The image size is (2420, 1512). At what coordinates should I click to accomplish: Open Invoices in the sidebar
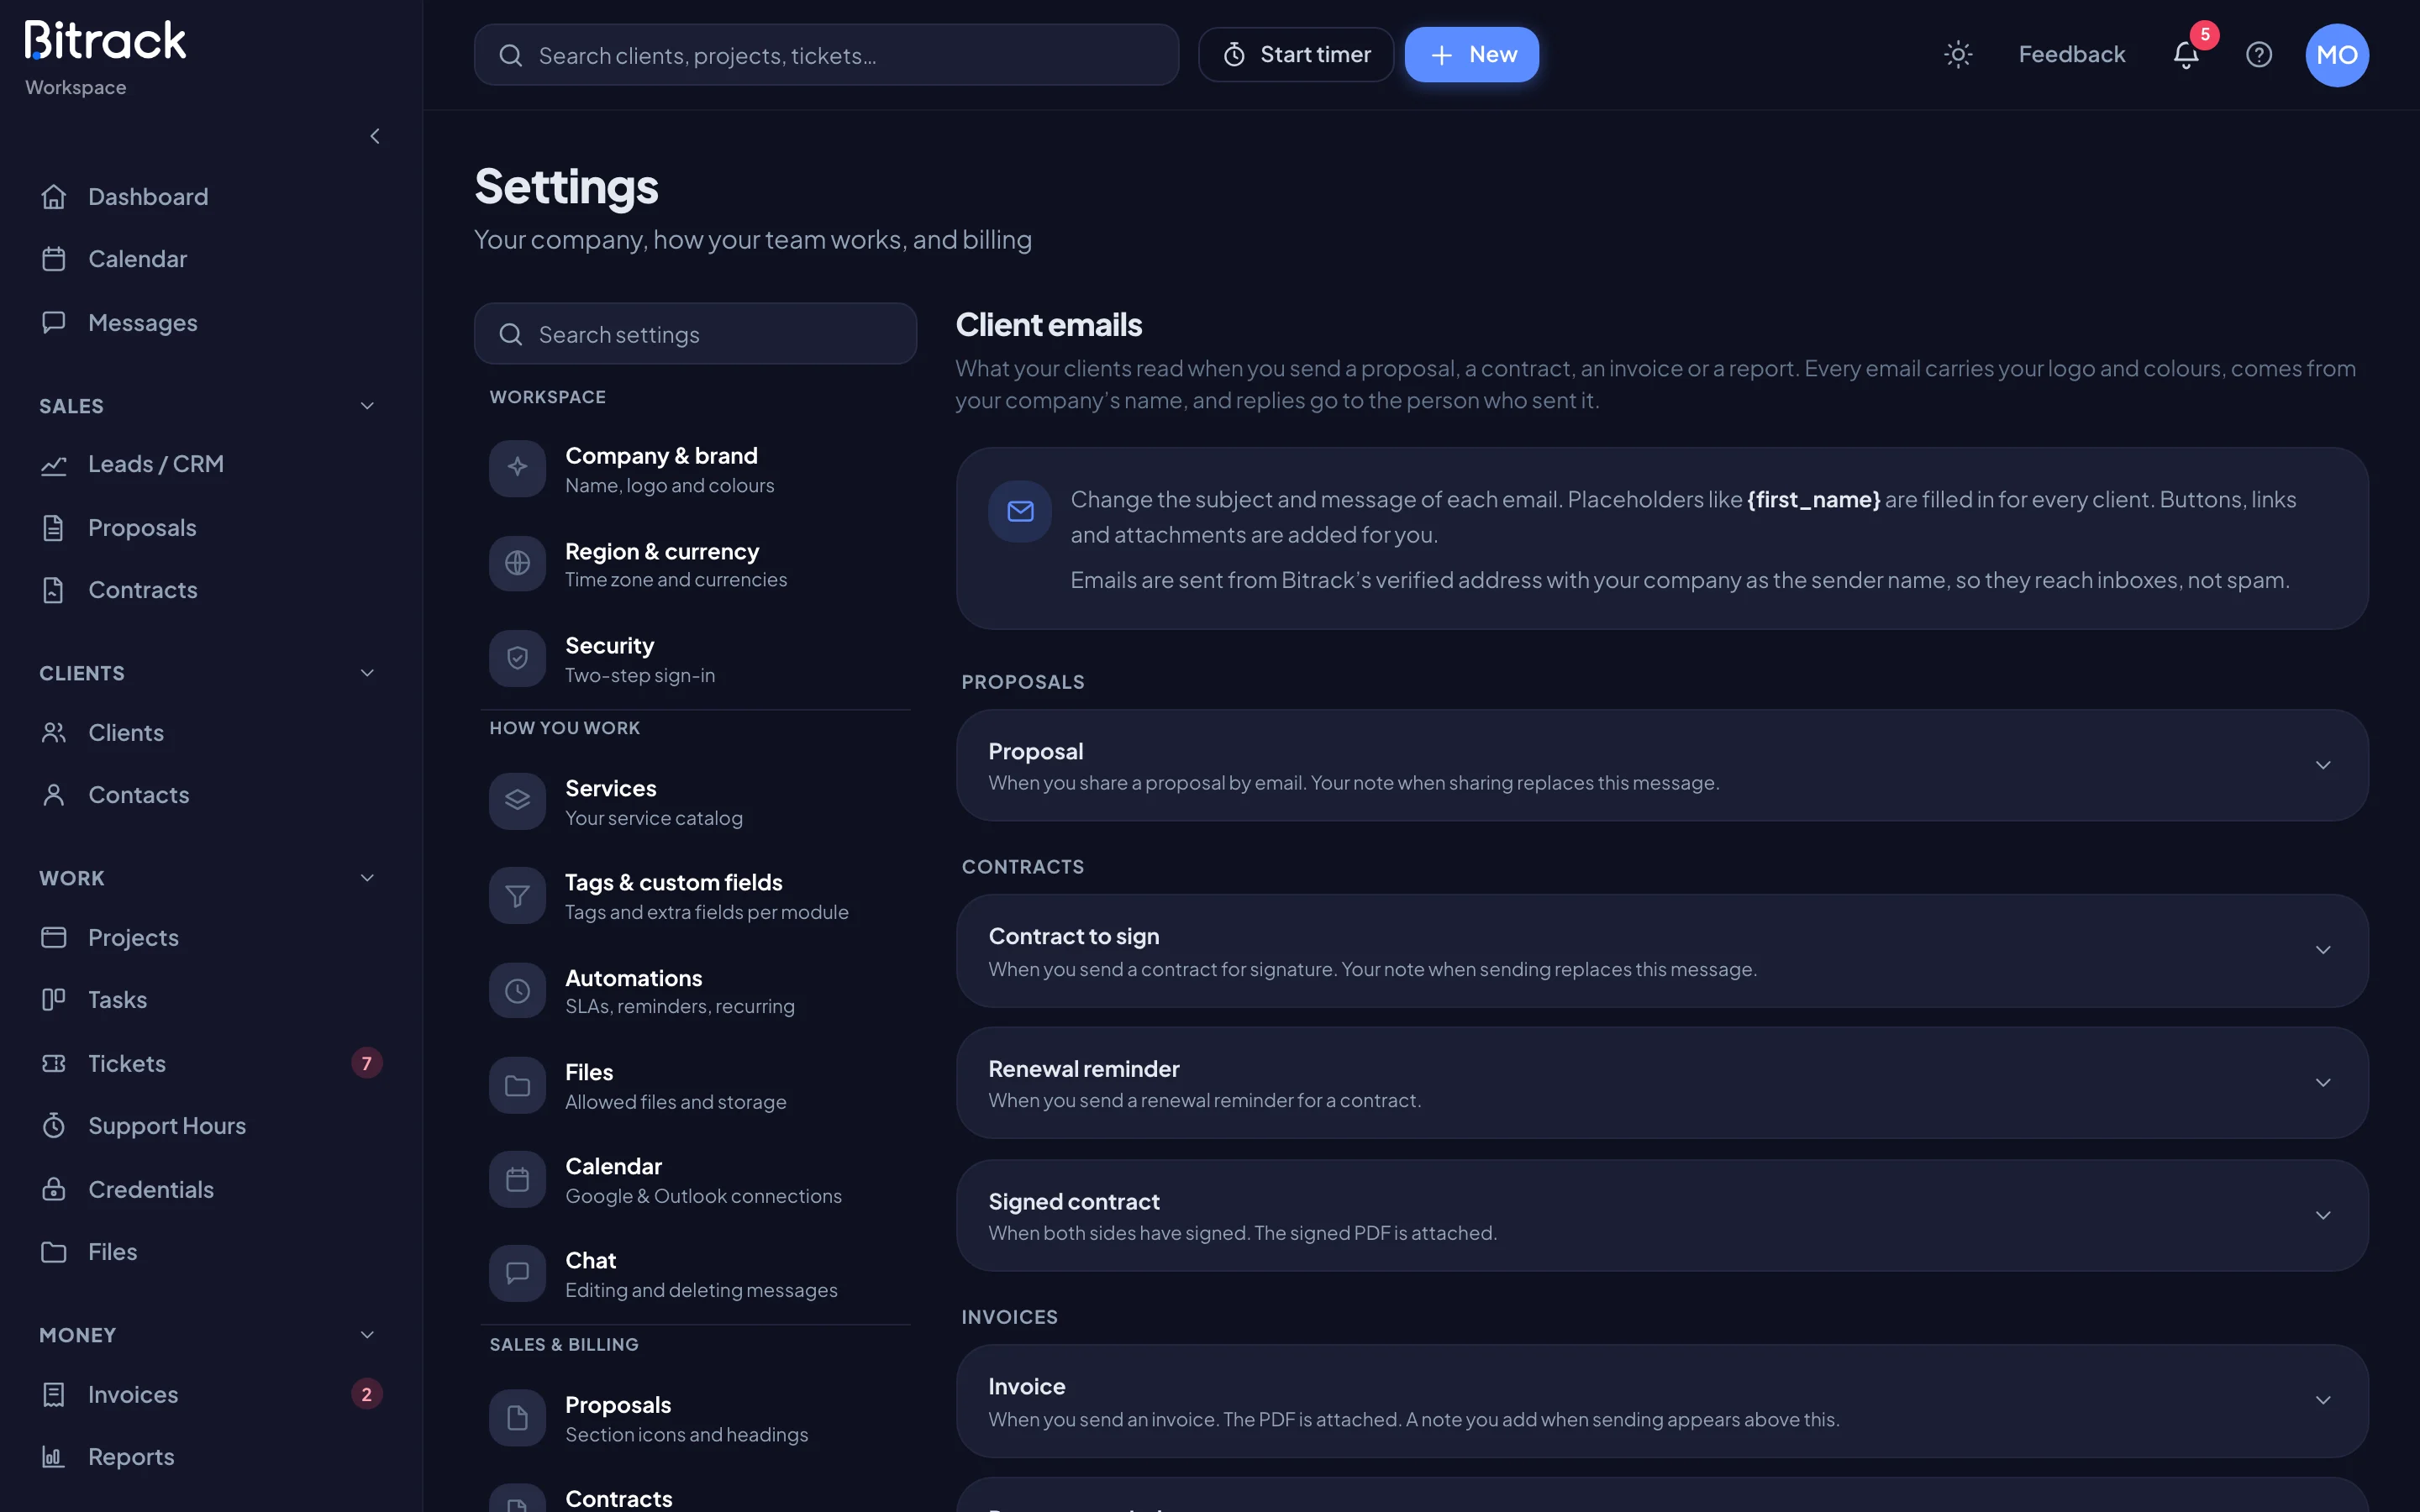pos(211,1394)
